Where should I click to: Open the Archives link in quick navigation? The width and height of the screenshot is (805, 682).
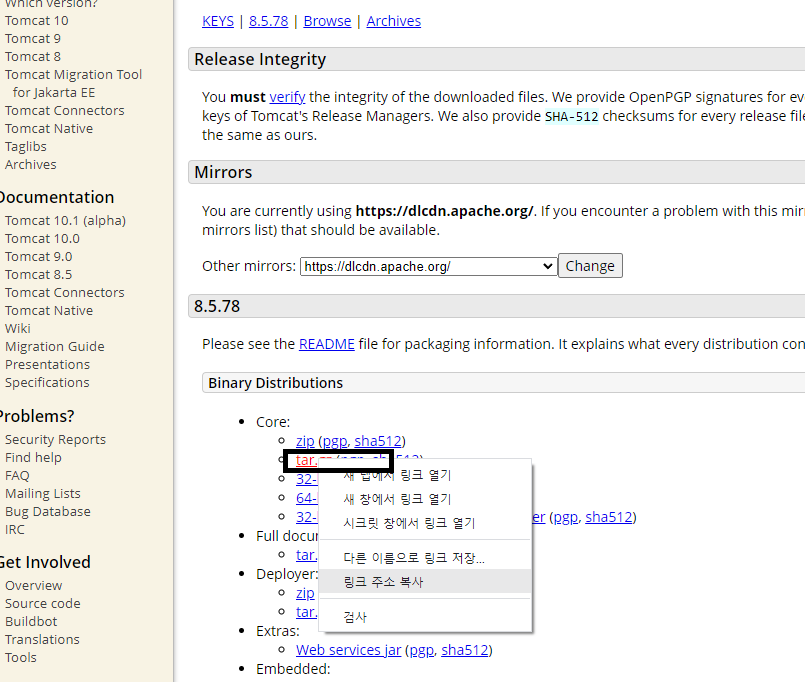coord(393,21)
